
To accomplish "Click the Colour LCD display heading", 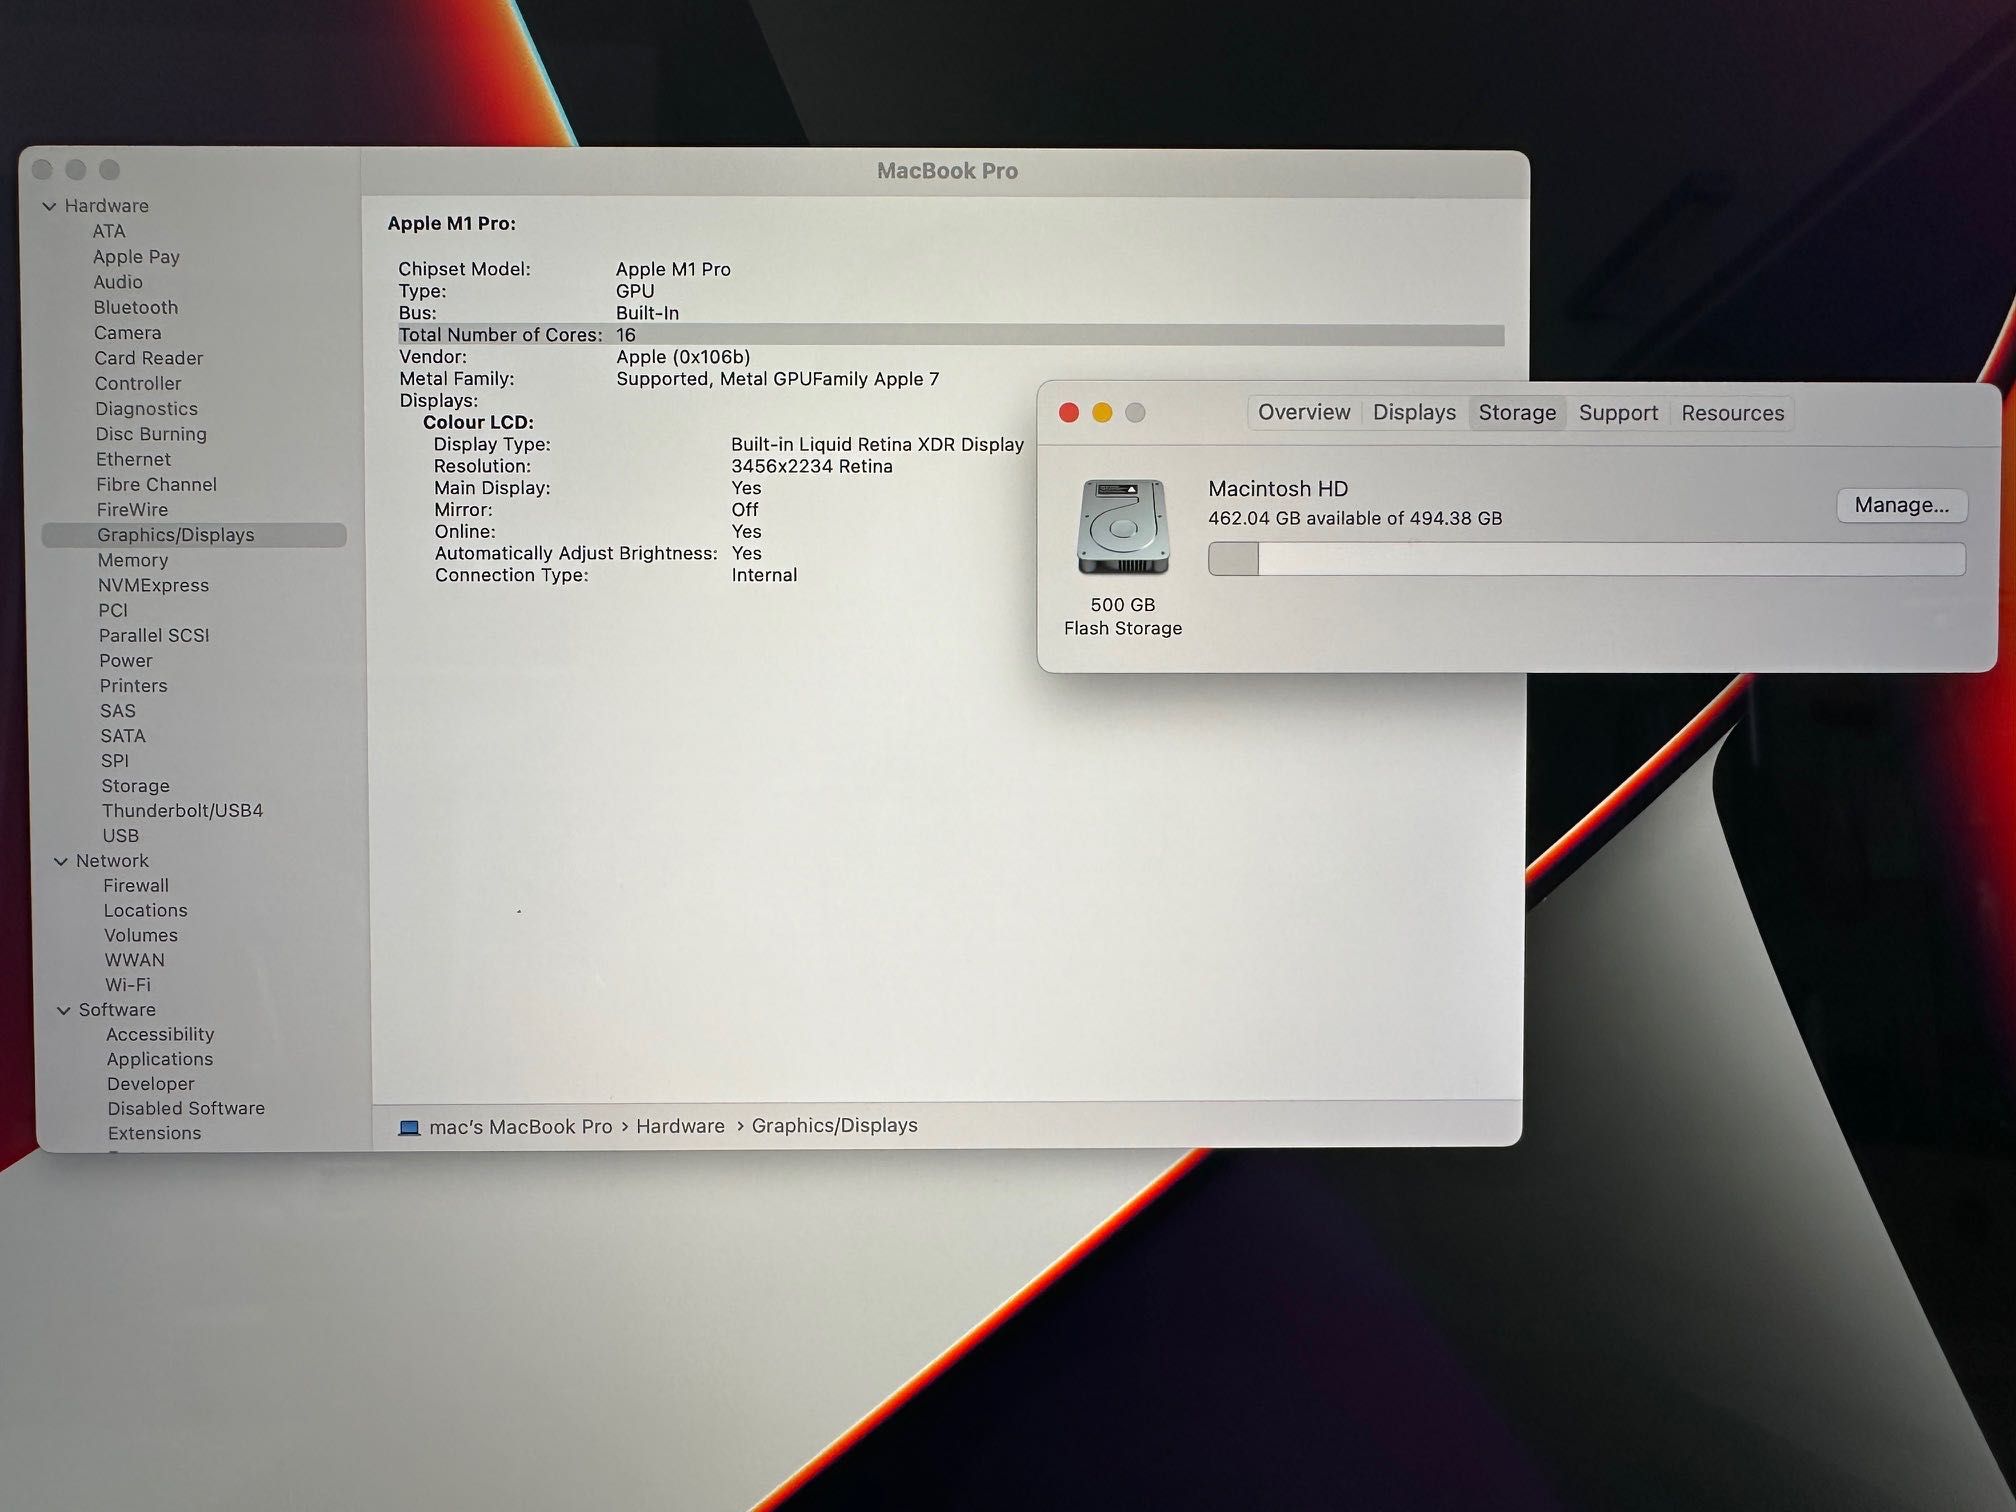I will click(478, 422).
